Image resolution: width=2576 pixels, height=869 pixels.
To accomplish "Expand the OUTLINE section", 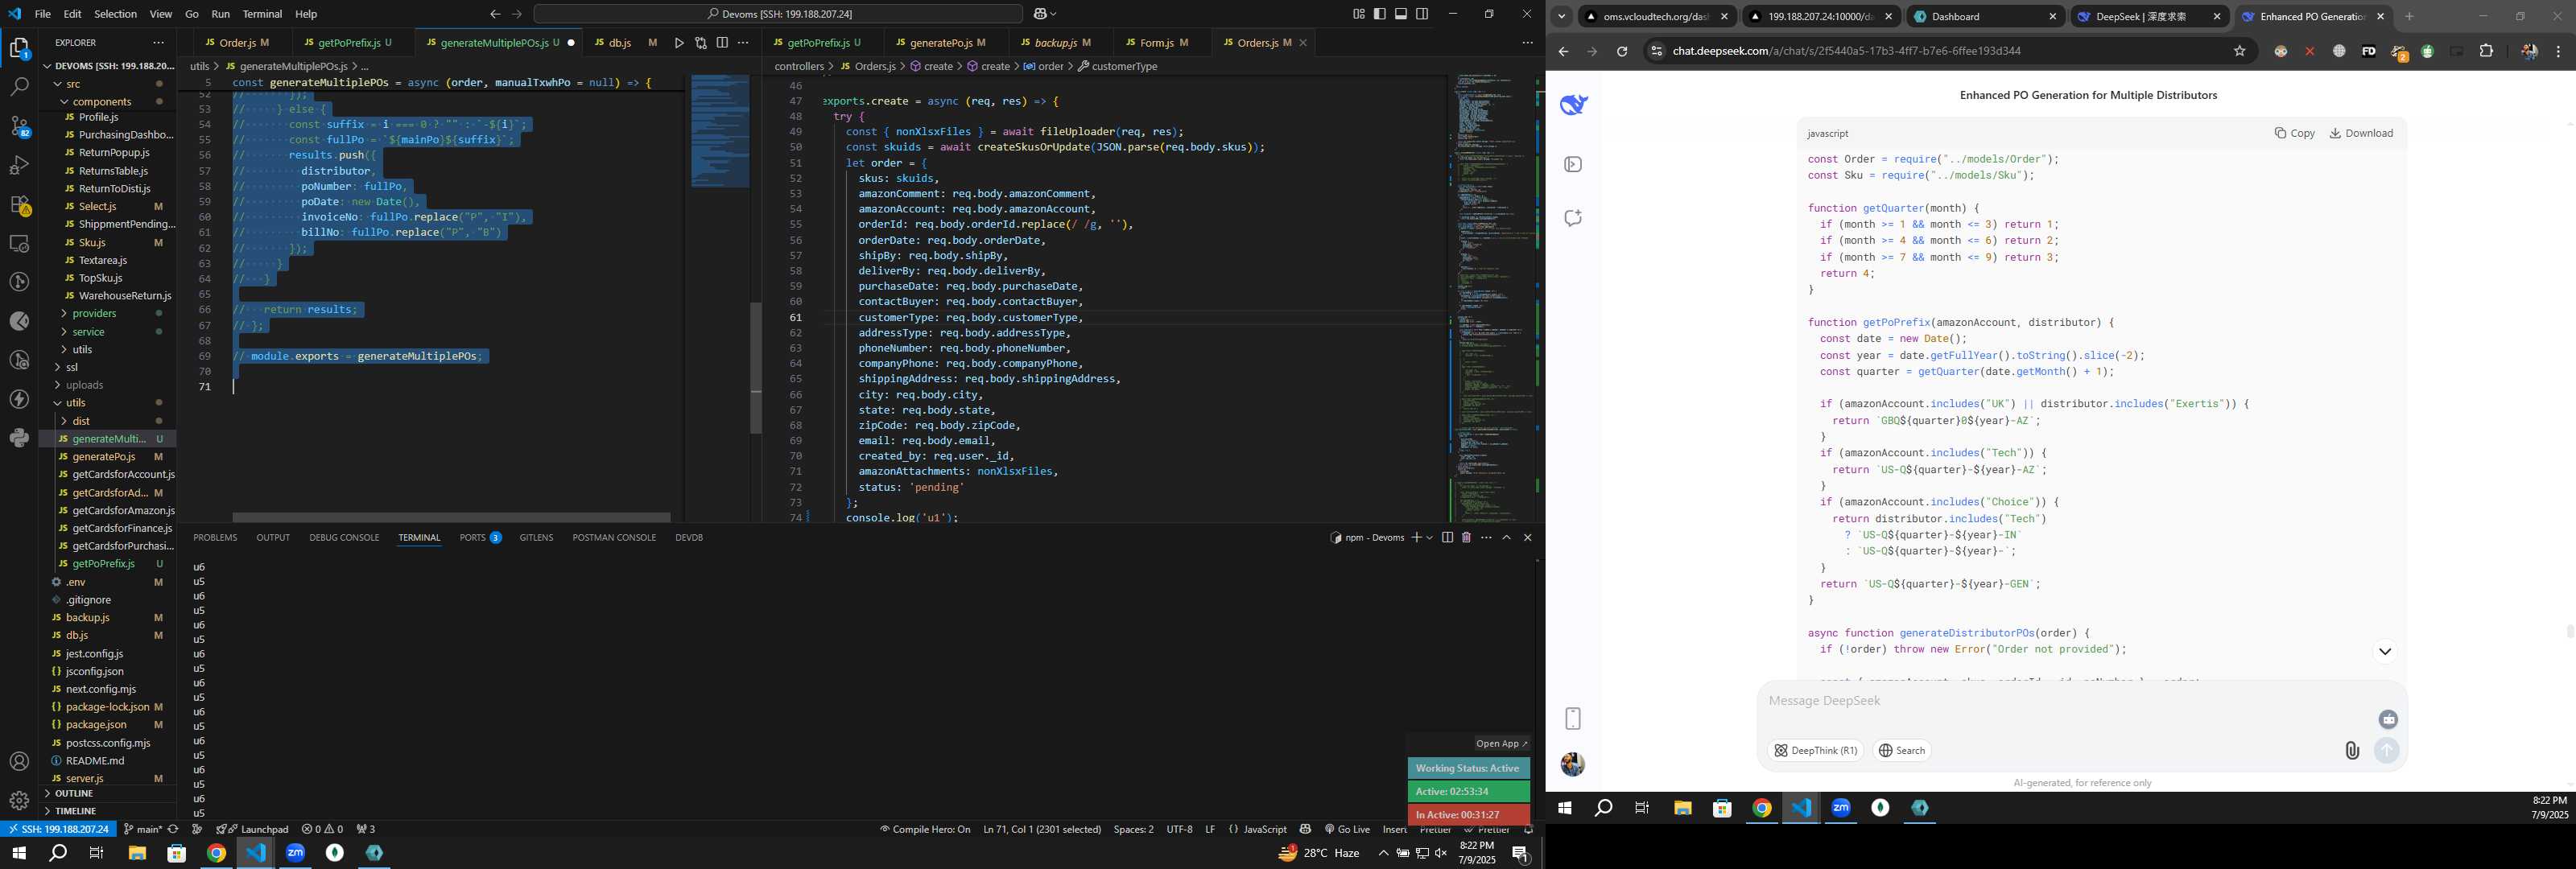I will pos(73,793).
